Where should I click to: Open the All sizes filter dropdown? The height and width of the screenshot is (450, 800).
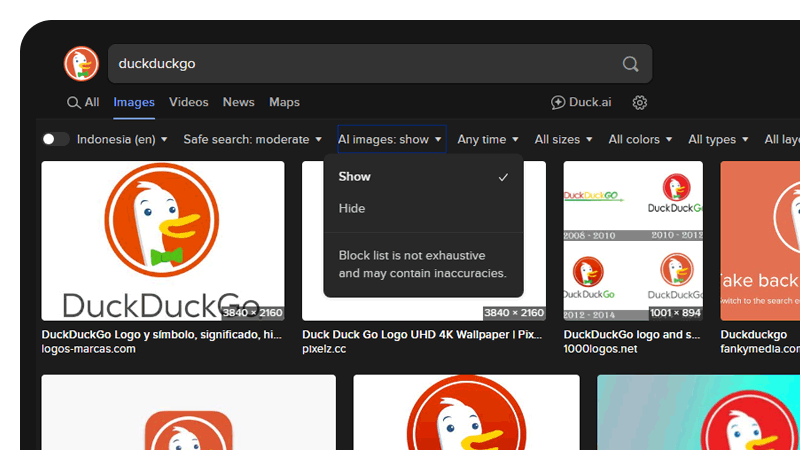click(x=563, y=139)
